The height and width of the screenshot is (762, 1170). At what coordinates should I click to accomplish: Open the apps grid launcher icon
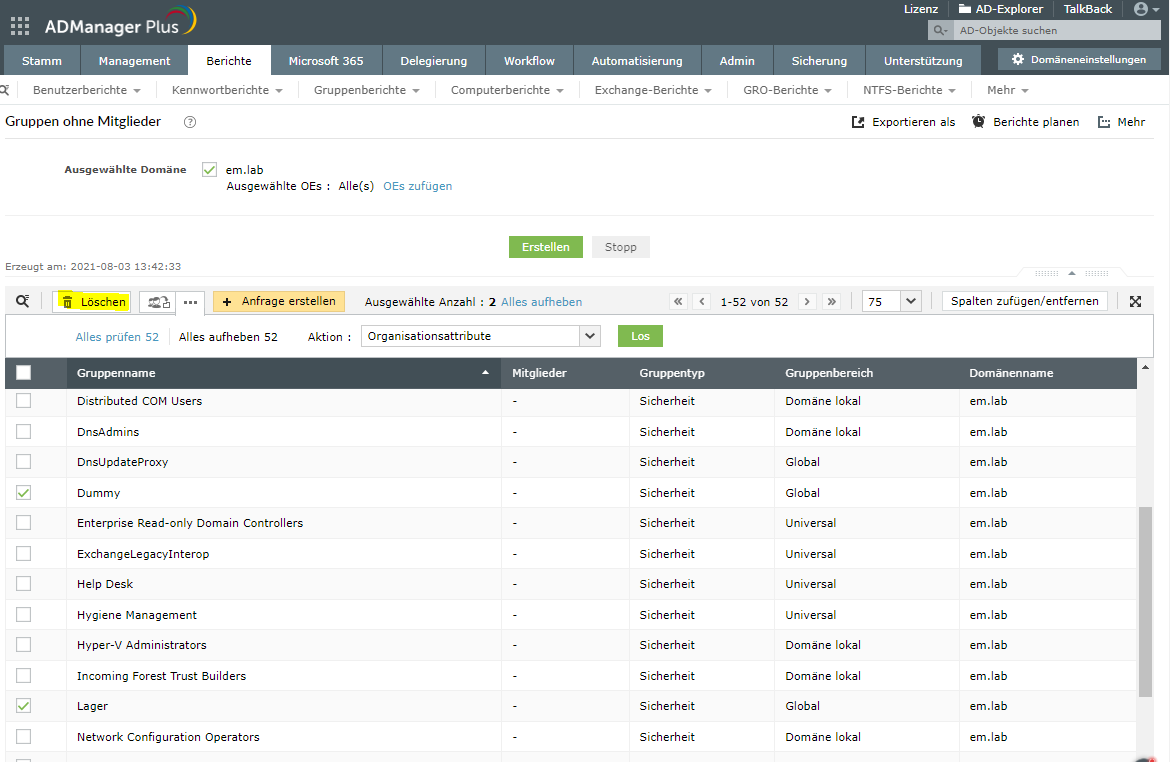pyautogui.click(x=20, y=26)
